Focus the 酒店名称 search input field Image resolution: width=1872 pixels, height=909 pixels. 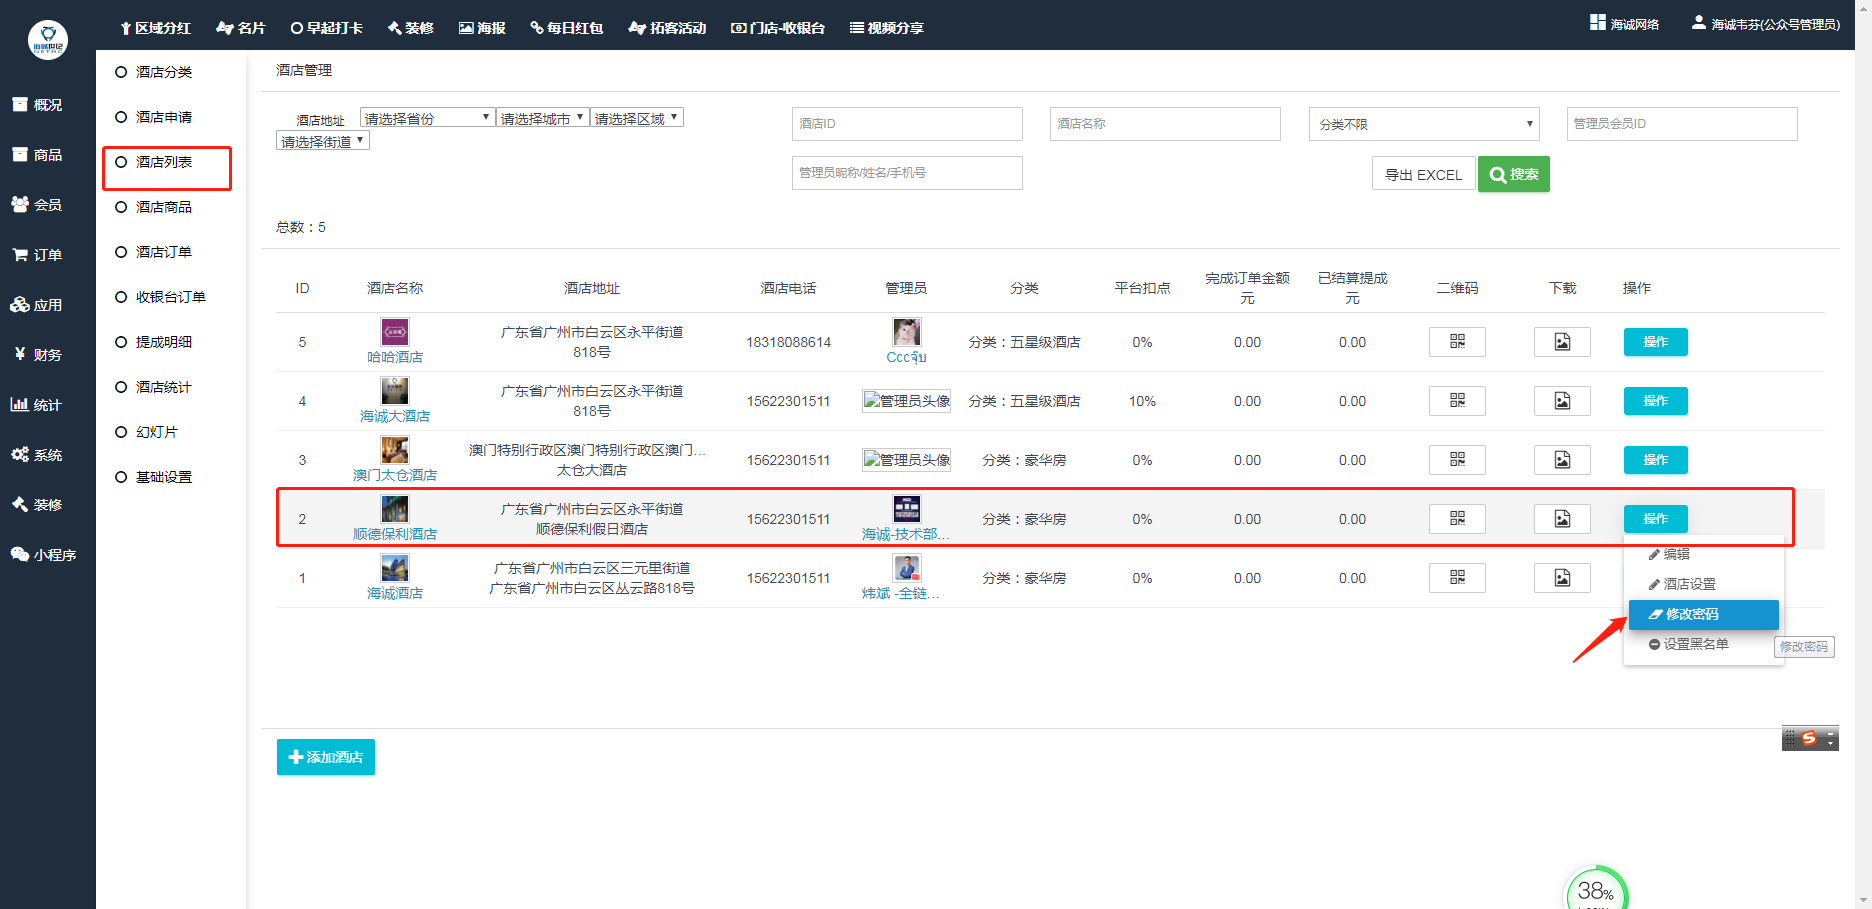point(1165,124)
